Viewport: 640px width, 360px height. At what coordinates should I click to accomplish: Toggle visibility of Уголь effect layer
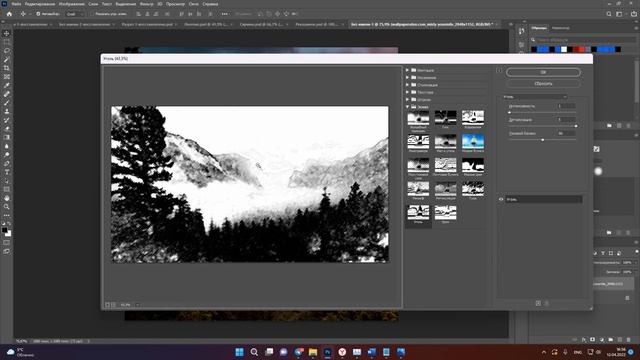coord(501,199)
